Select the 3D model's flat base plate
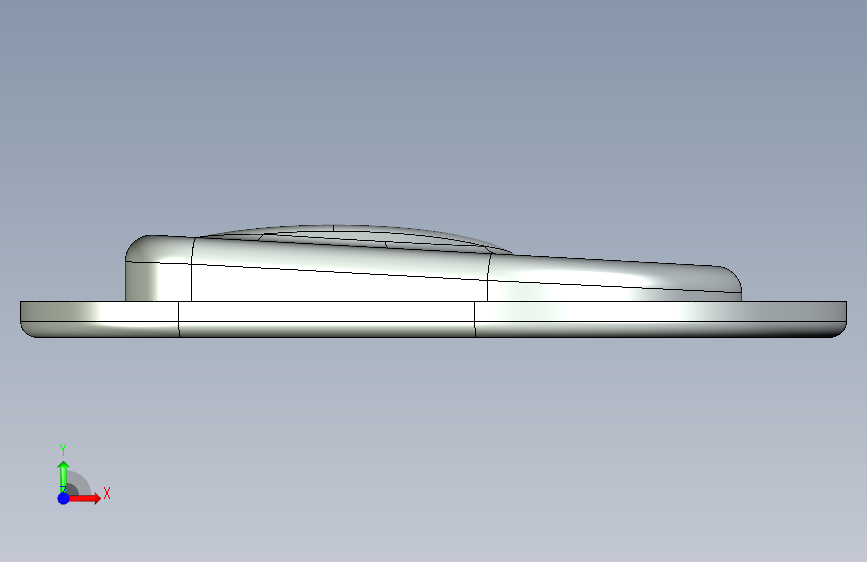This screenshot has width=867, height=562. click(433, 319)
